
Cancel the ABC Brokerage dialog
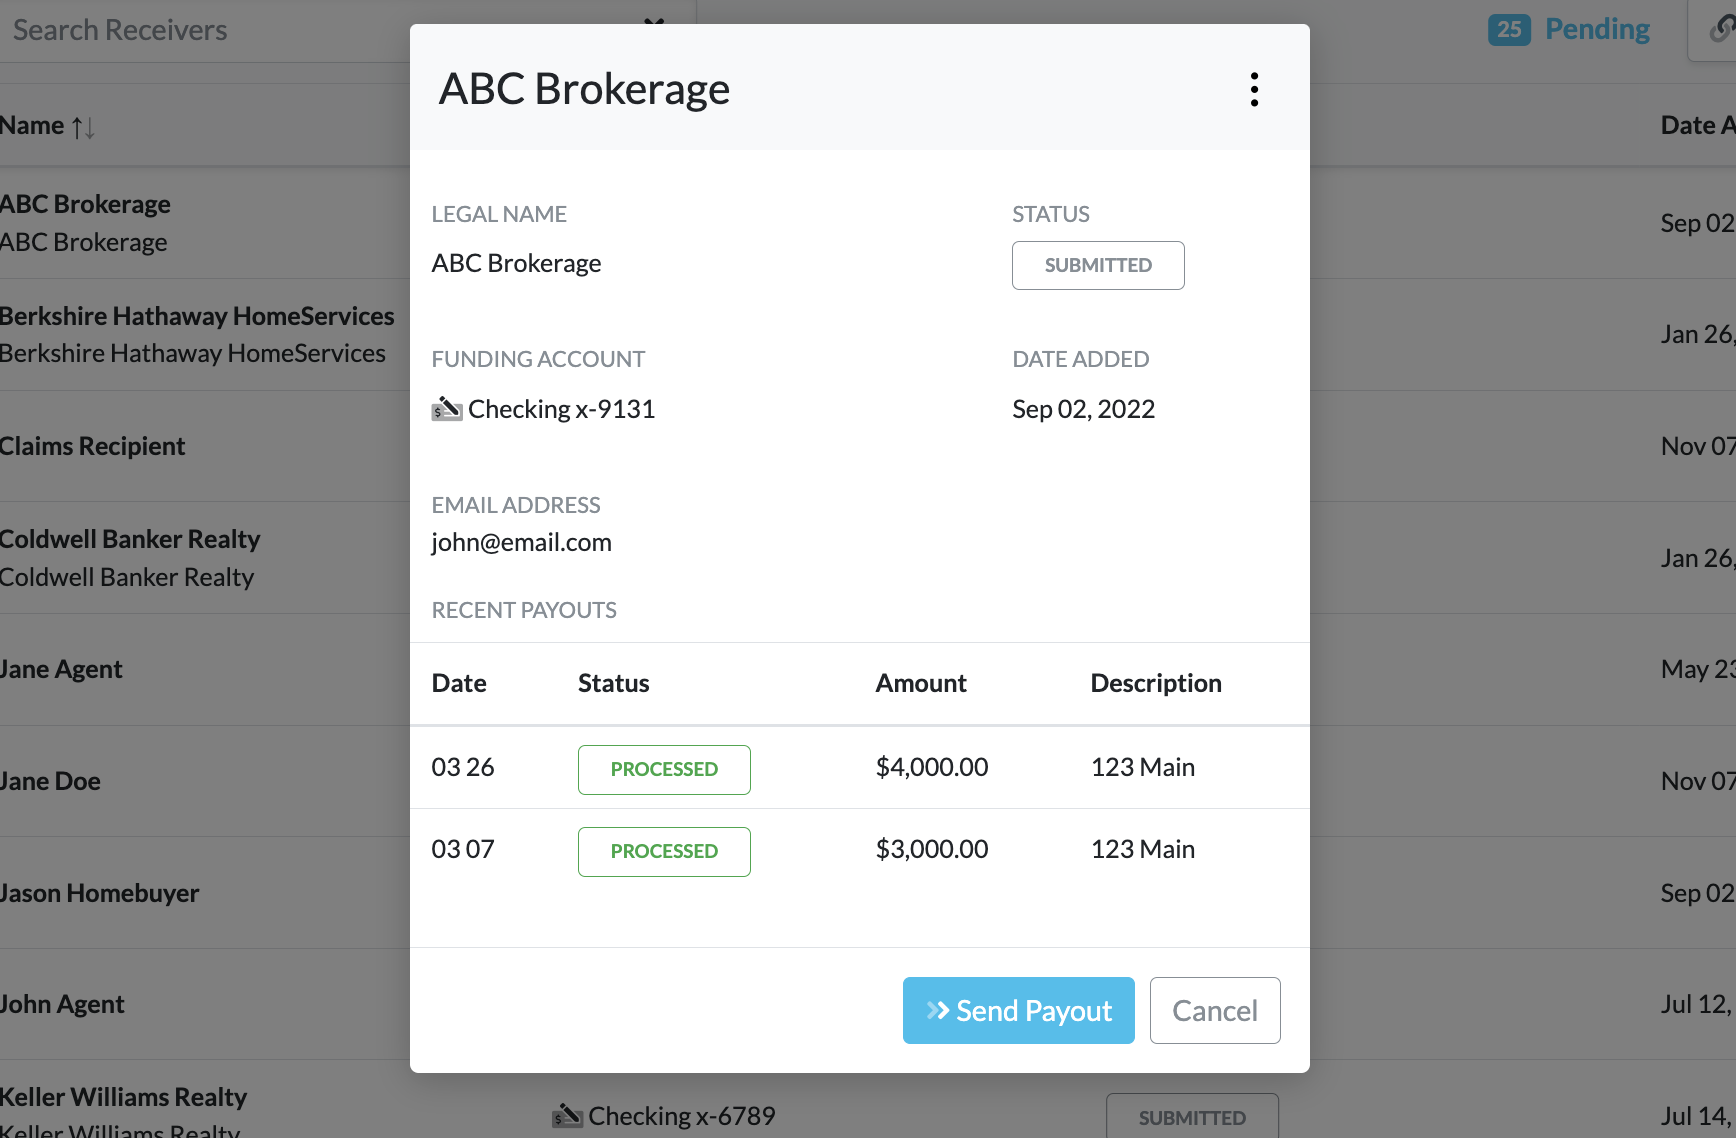click(x=1214, y=1010)
